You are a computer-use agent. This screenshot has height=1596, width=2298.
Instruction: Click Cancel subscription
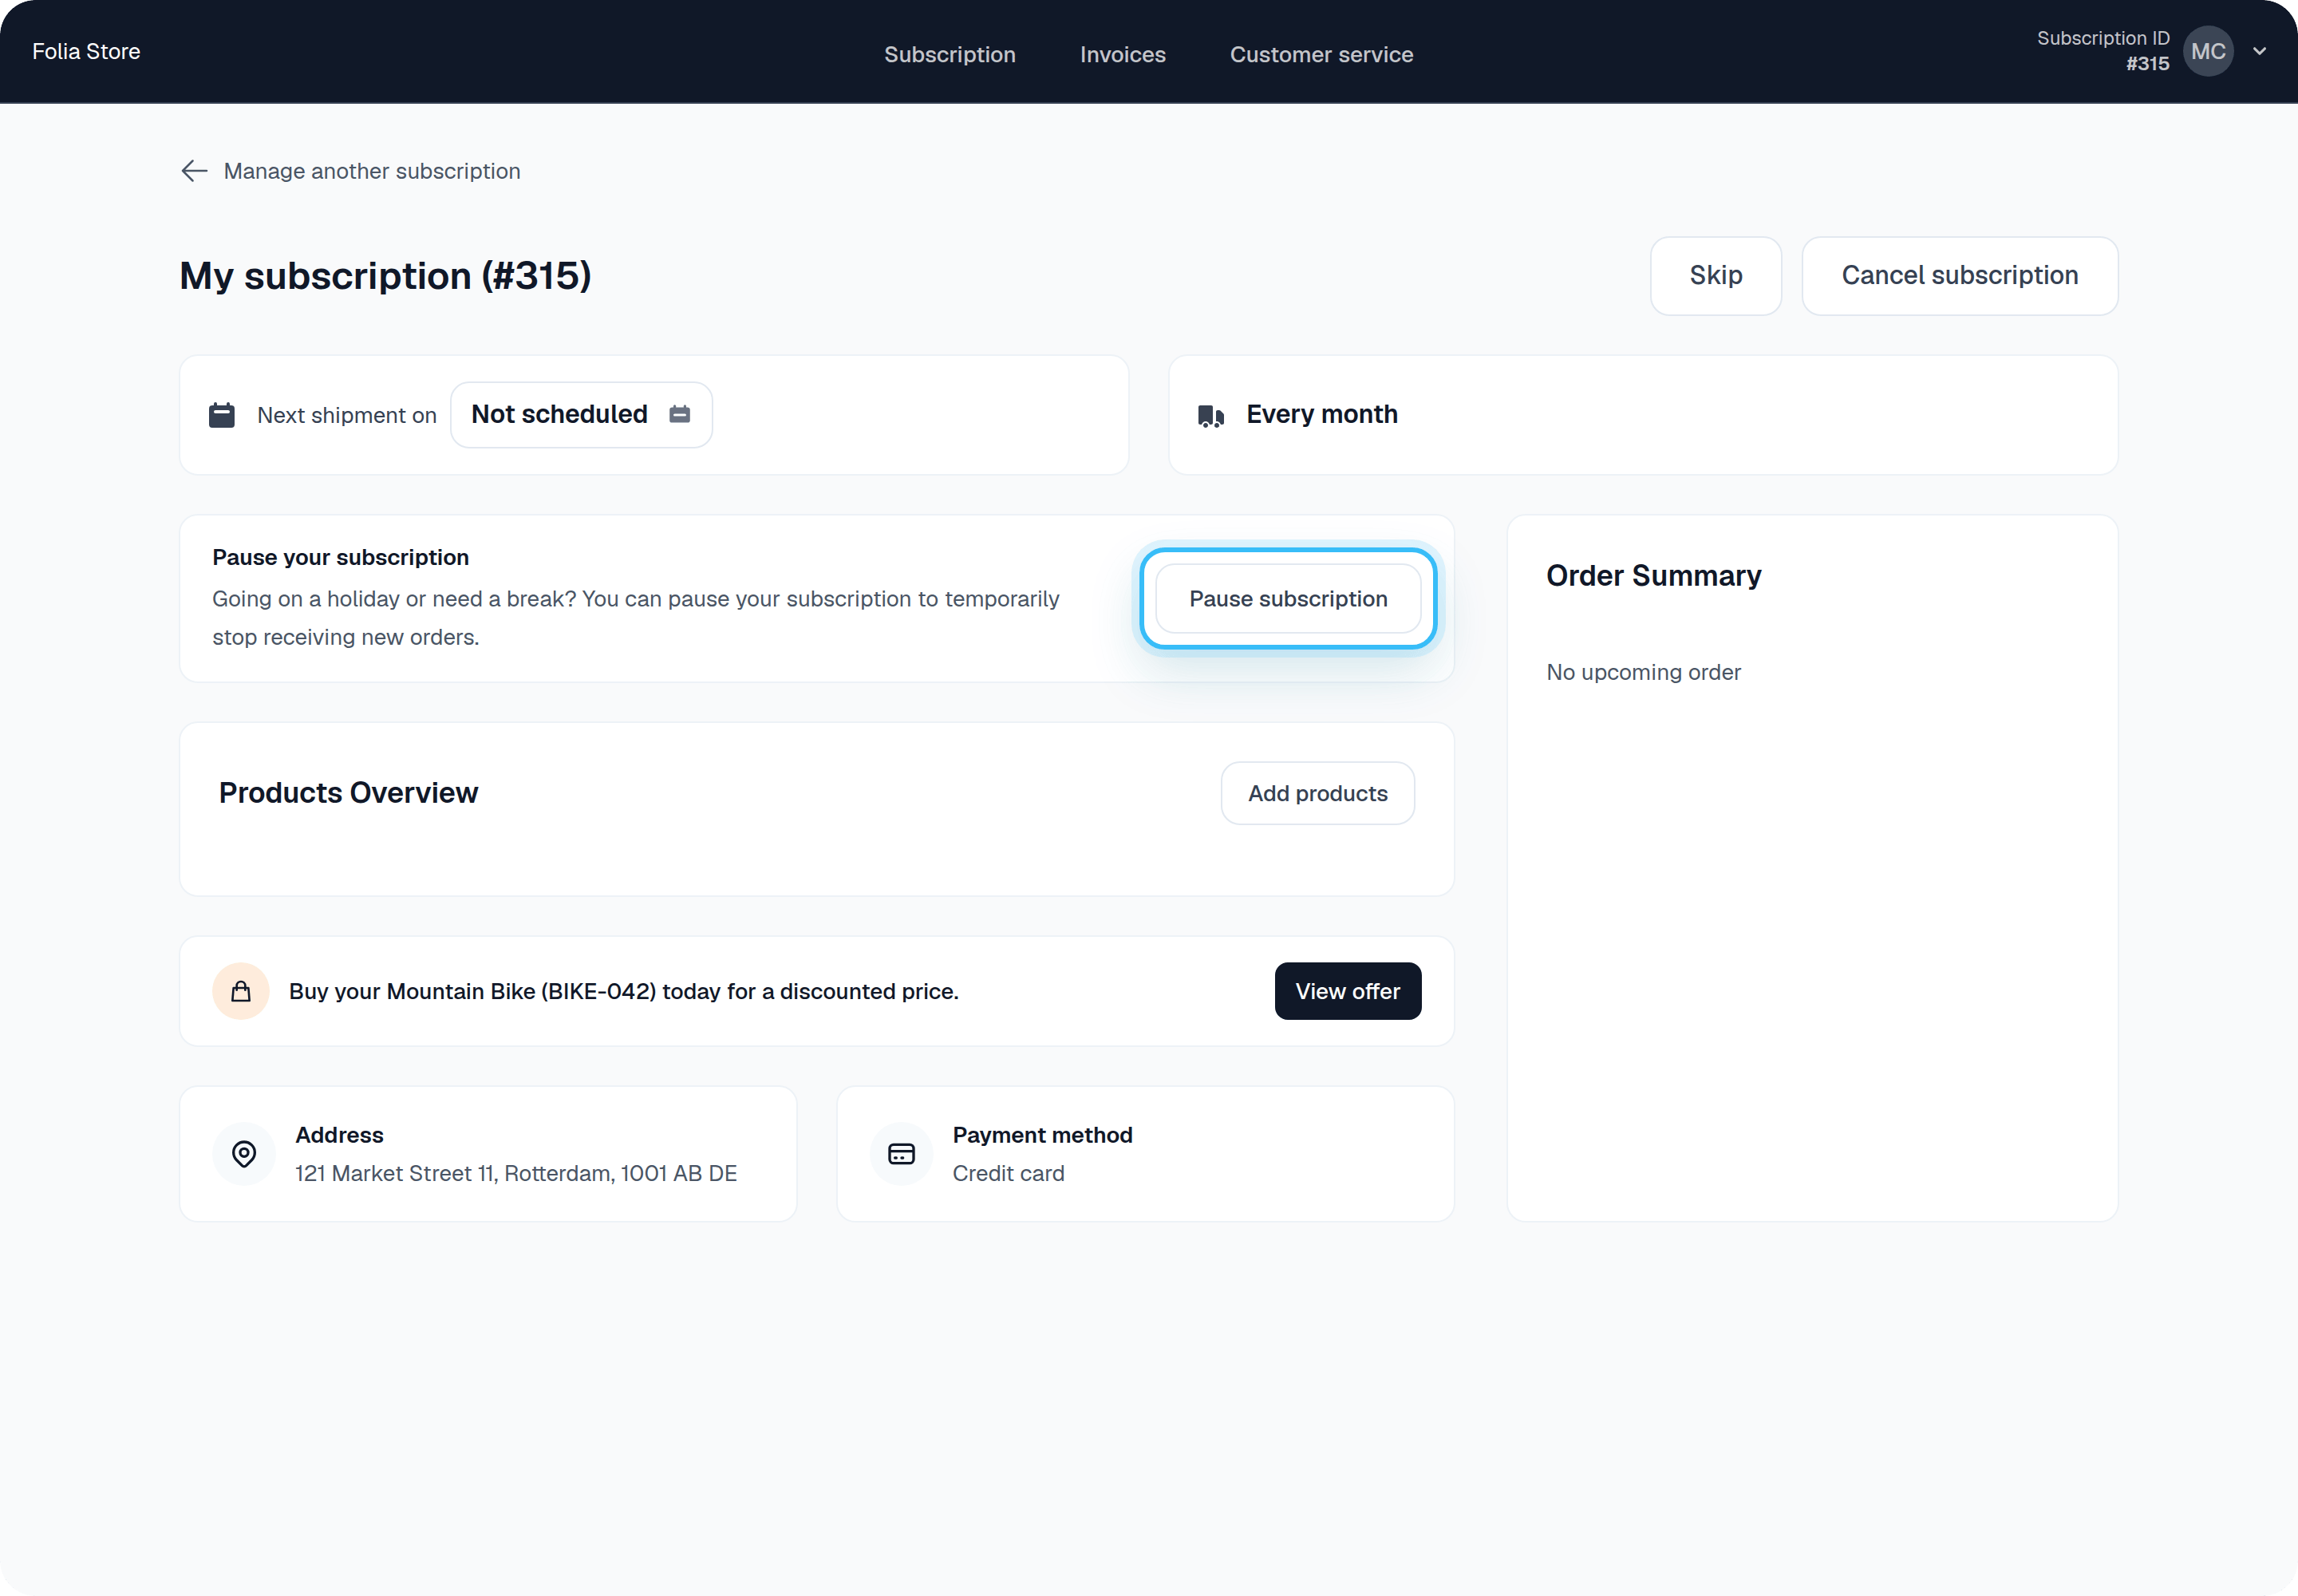(x=1960, y=276)
